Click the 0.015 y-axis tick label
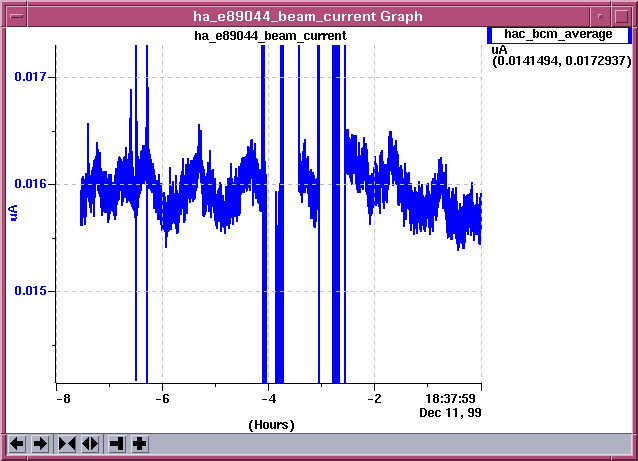This screenshot has height=461, width=638. click(30, 291)
